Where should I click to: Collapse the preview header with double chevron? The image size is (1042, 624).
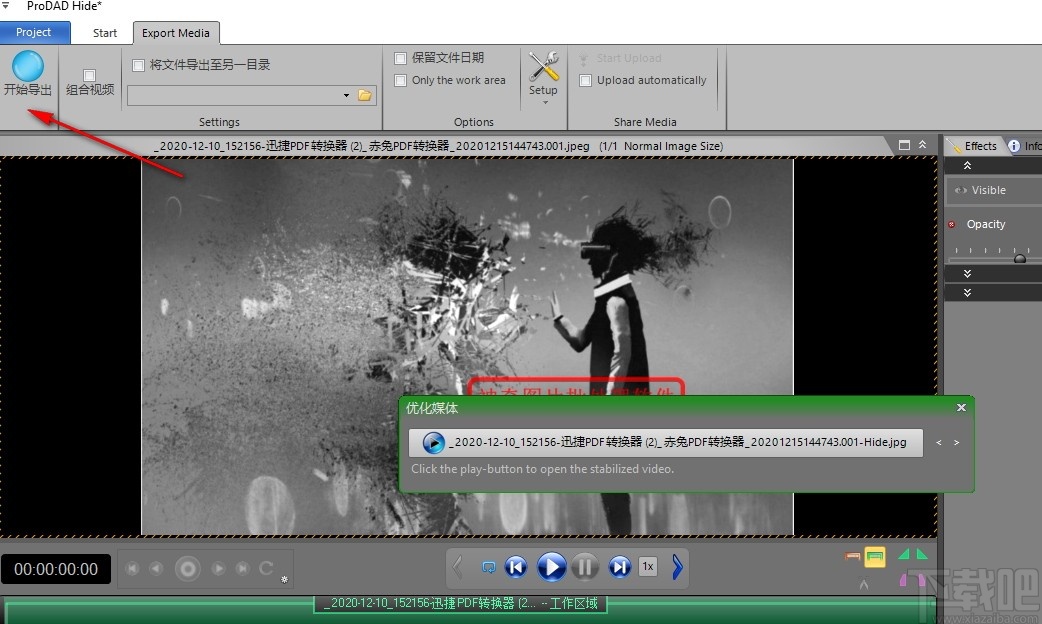click(x=922, y=145)
